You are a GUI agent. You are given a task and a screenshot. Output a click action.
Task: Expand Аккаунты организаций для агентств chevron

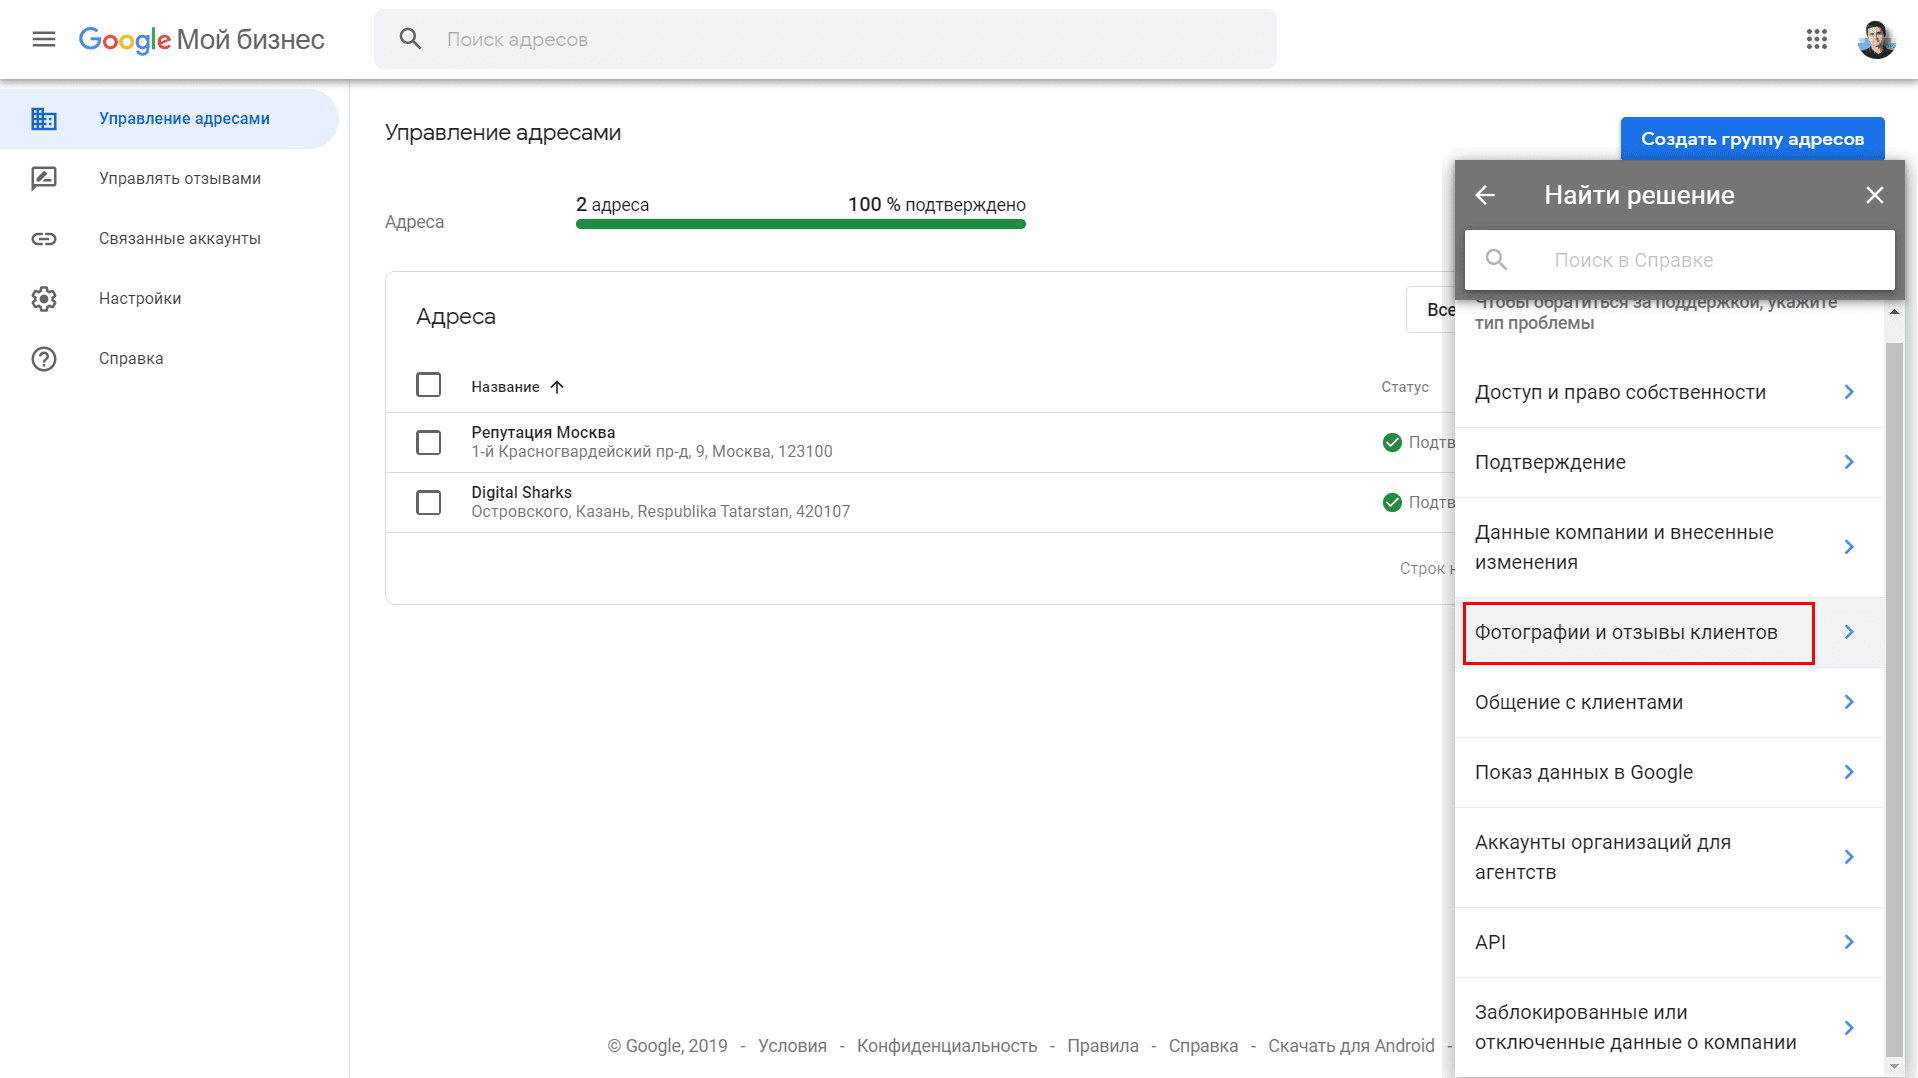1849,857
